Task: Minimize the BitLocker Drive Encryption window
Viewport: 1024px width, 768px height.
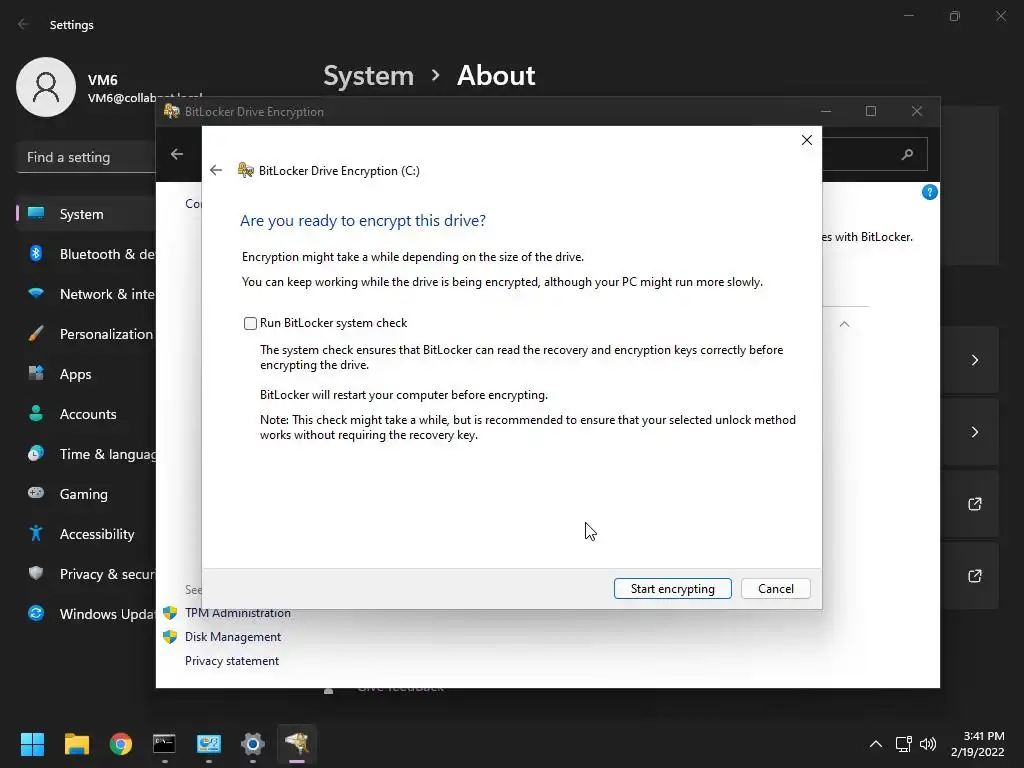Action: [x=826, y=111]
